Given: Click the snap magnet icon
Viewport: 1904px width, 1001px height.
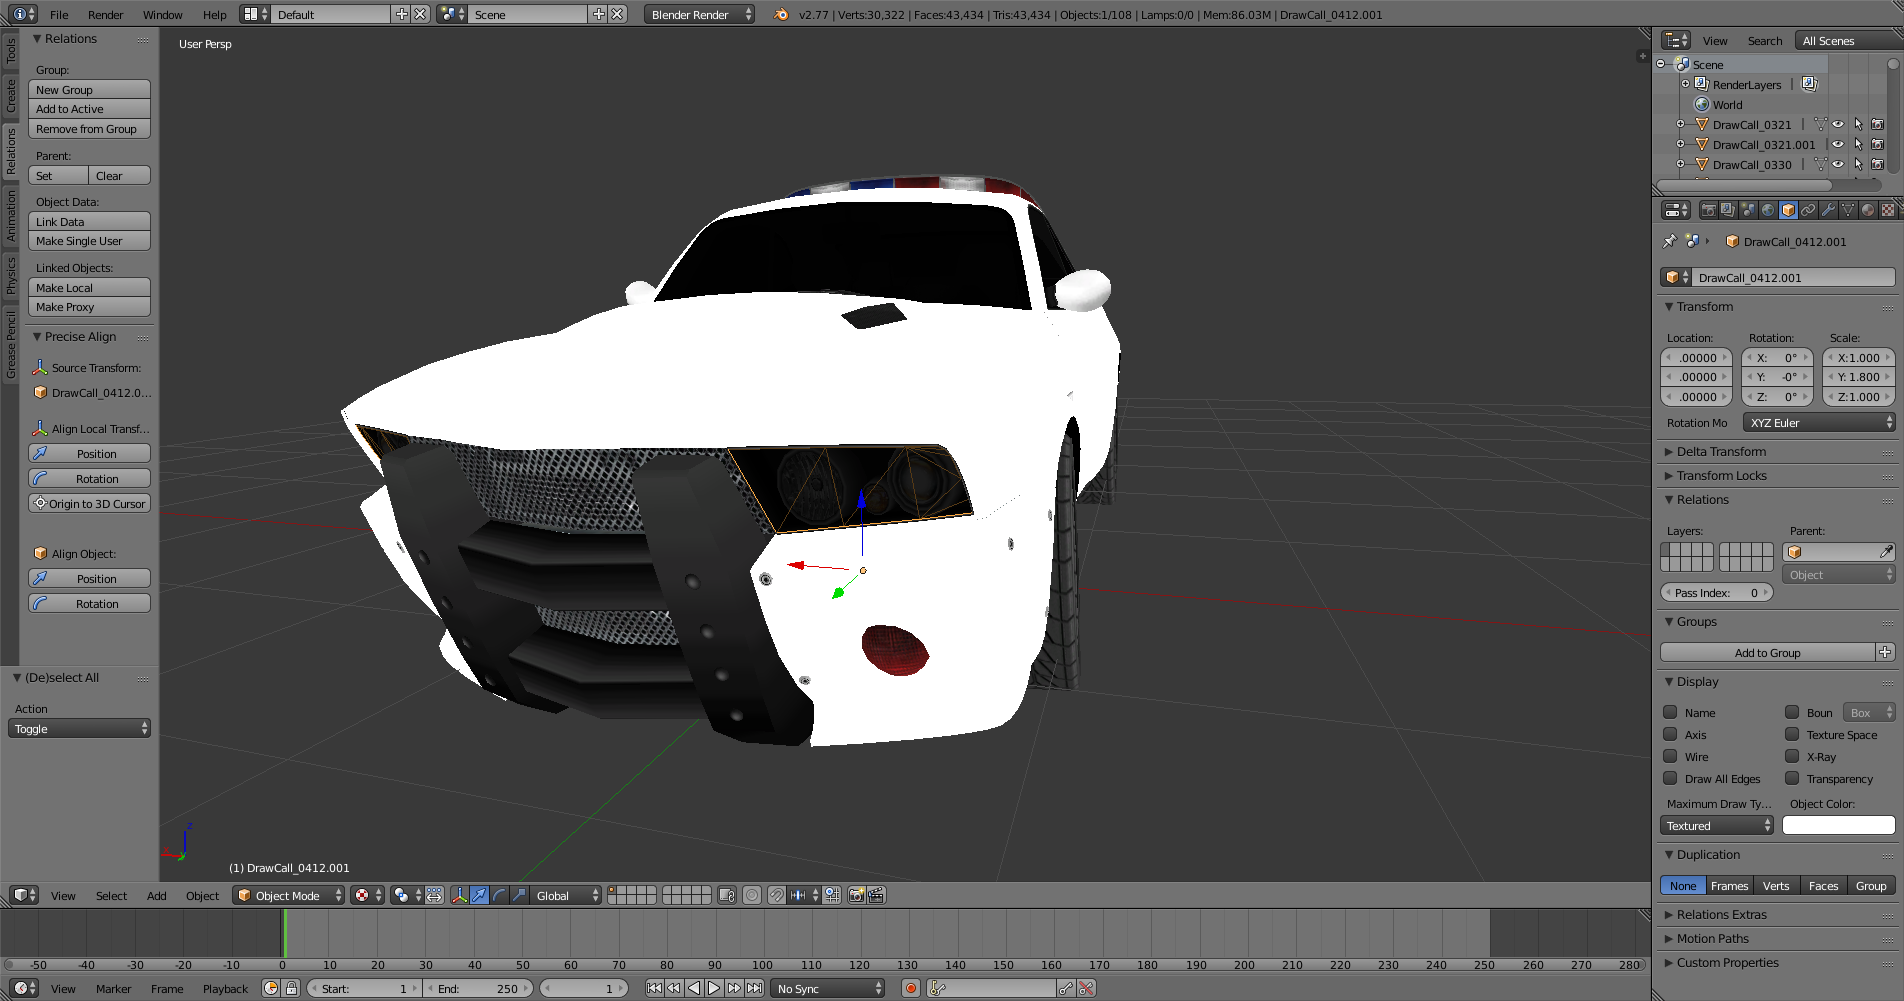Looking at the screenshot, I should click(777, 895).
